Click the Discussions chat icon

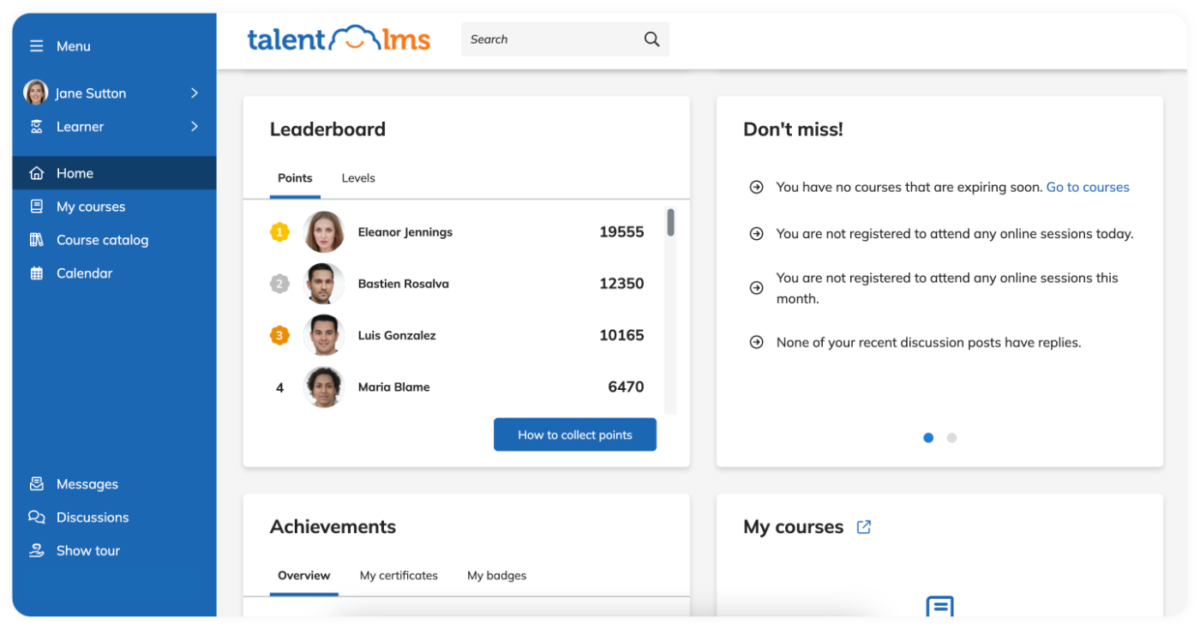tap(35, 517)
